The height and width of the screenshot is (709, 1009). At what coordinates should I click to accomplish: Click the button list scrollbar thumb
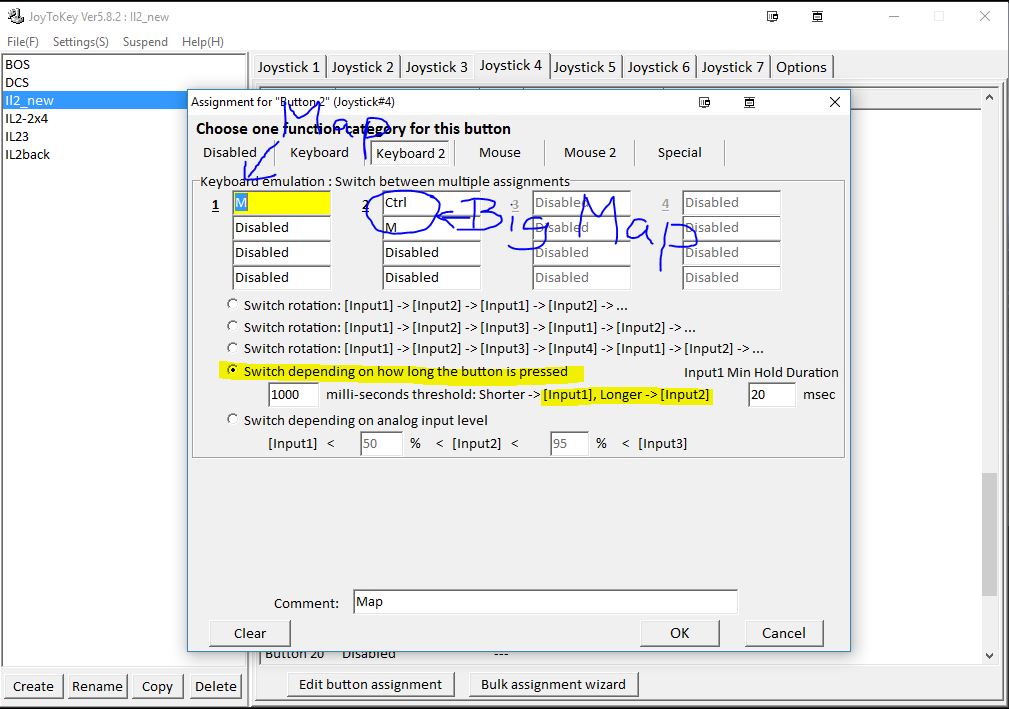pyautogui.click(x=990, y=535)
